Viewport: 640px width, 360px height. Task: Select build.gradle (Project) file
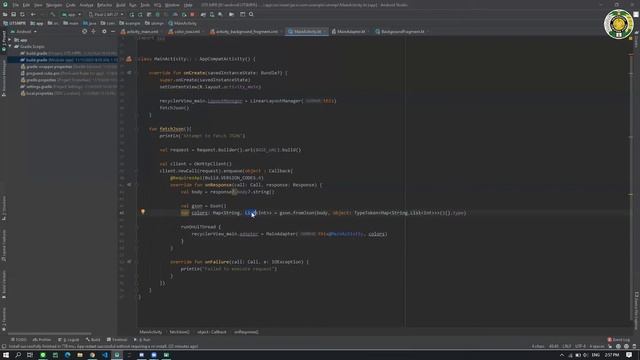69,53
